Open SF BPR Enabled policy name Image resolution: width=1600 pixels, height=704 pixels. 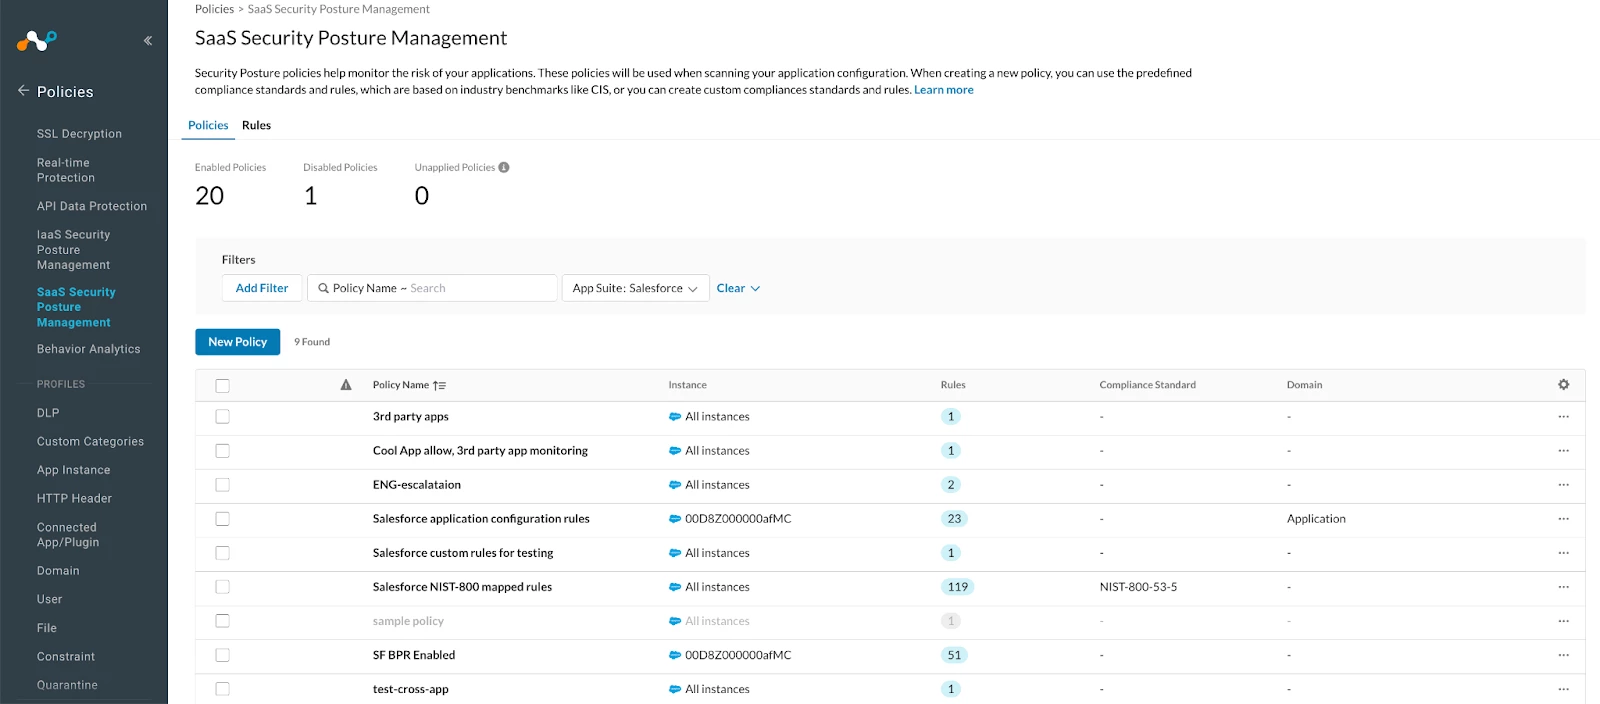point(414,655)
